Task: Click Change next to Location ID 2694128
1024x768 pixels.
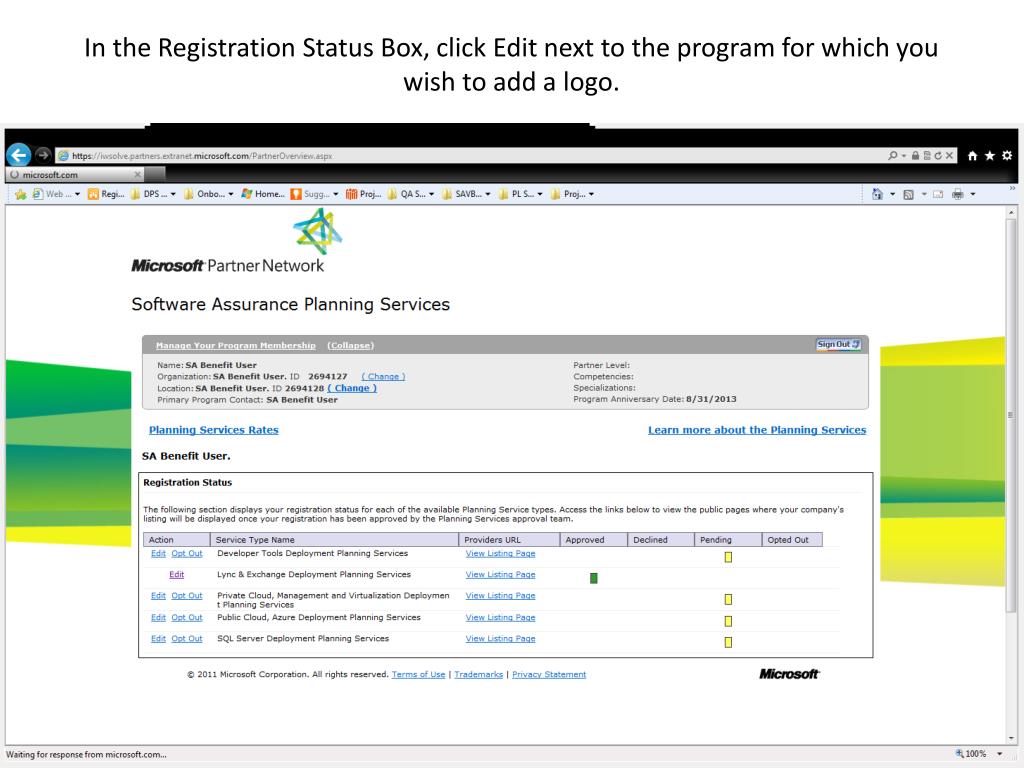Action: pos(352,388)
